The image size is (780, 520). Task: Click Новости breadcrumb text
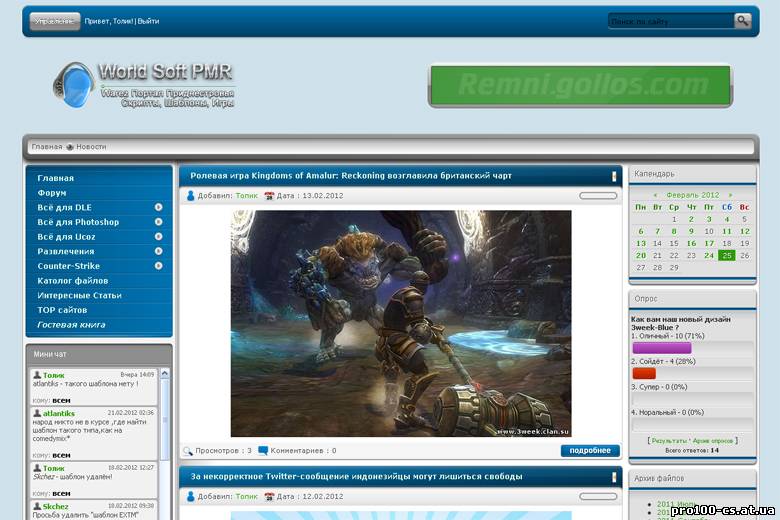point(92,147)
